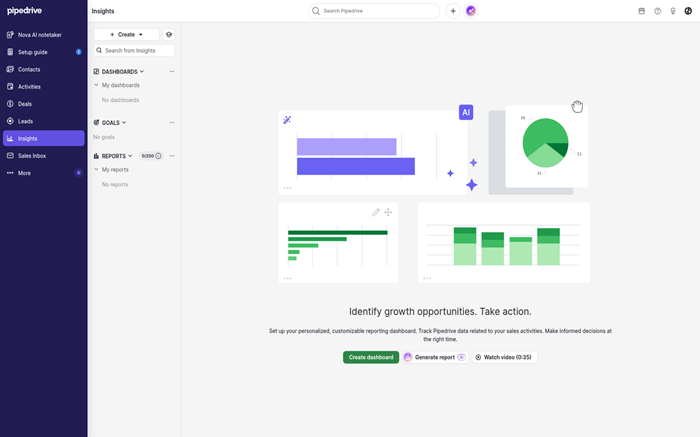The width and height of the screenshot is (700, 437).
Task: Click the stacked bar chart illustration
Action: pyautogui.click(x=504, y=243)
